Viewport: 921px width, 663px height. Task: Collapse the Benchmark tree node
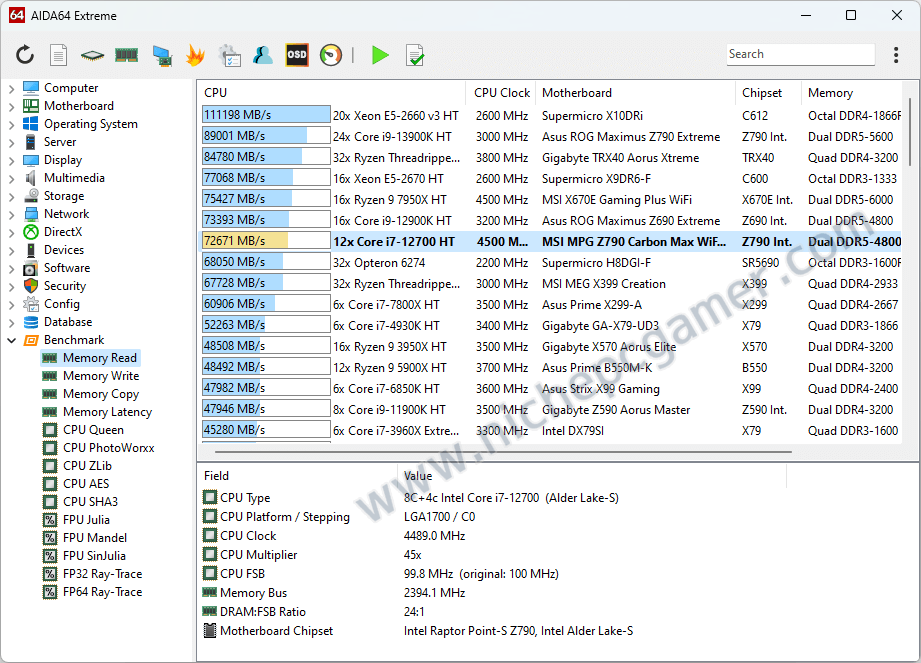tap(11, 341)
